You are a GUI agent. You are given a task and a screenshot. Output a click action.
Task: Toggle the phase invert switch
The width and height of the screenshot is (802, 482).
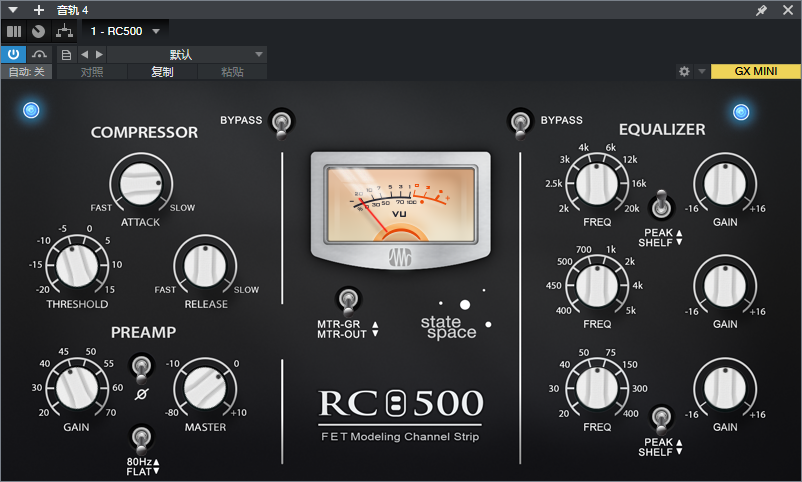point(141,368)
